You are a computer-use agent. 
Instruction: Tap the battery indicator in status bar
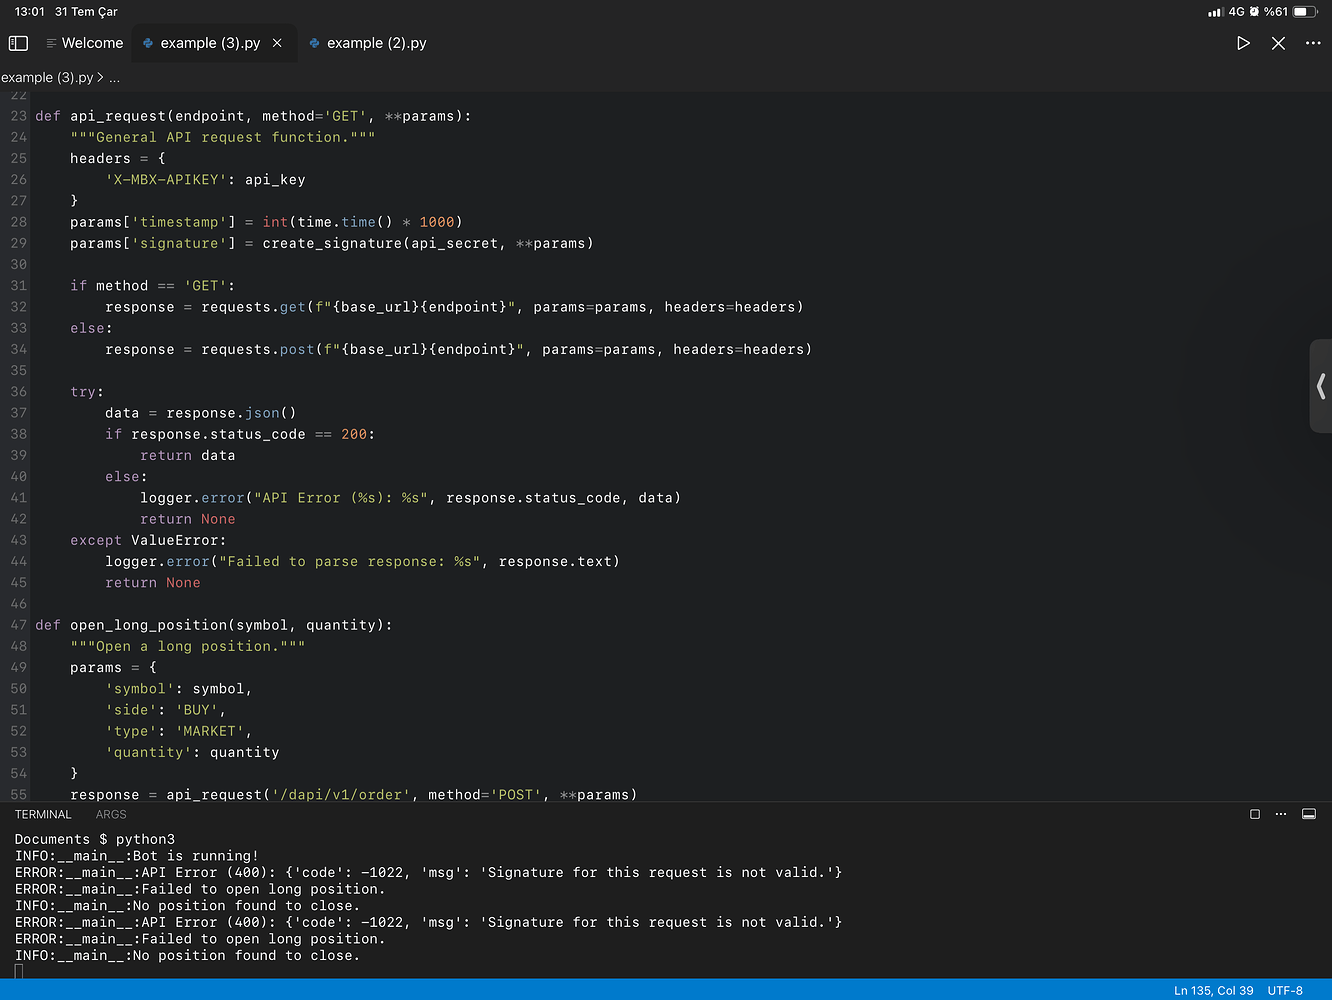click(x=1305, y=12)
